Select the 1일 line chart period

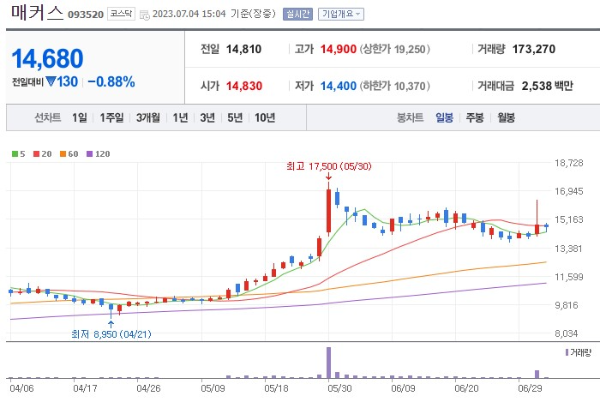coord(80,117)
